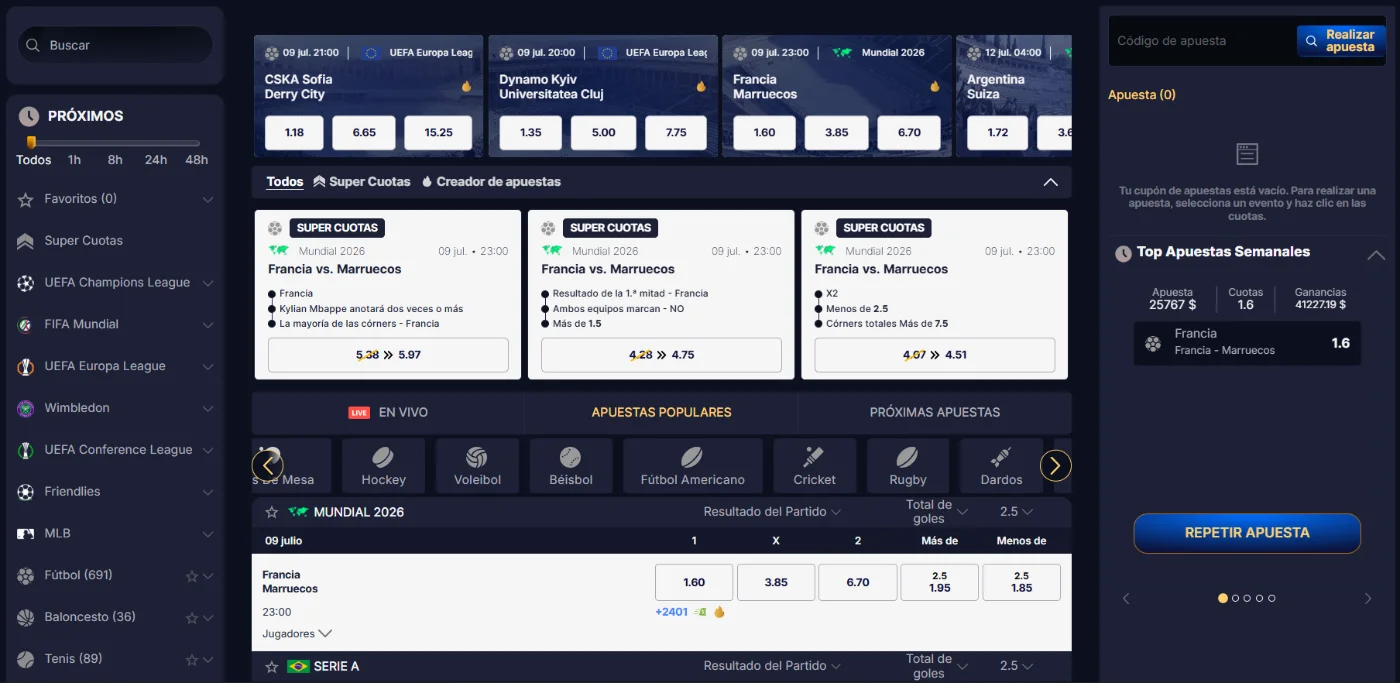Click the empty bet slip coupon icon
The image size is (1400, 683).
click(1246, 154)
